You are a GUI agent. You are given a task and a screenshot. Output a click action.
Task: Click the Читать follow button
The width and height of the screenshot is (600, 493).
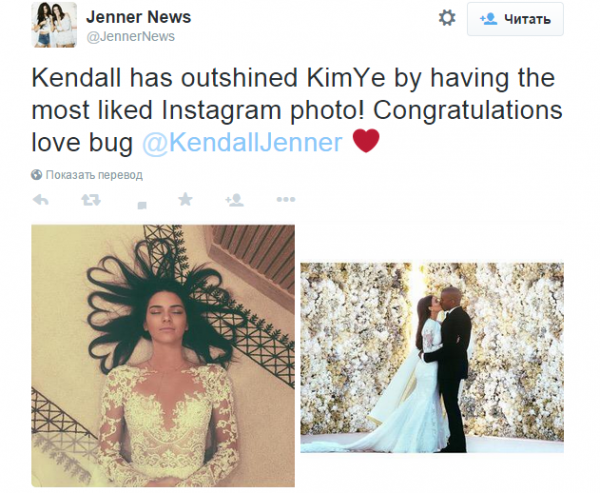pyautogui.click(x=514, y=19)
